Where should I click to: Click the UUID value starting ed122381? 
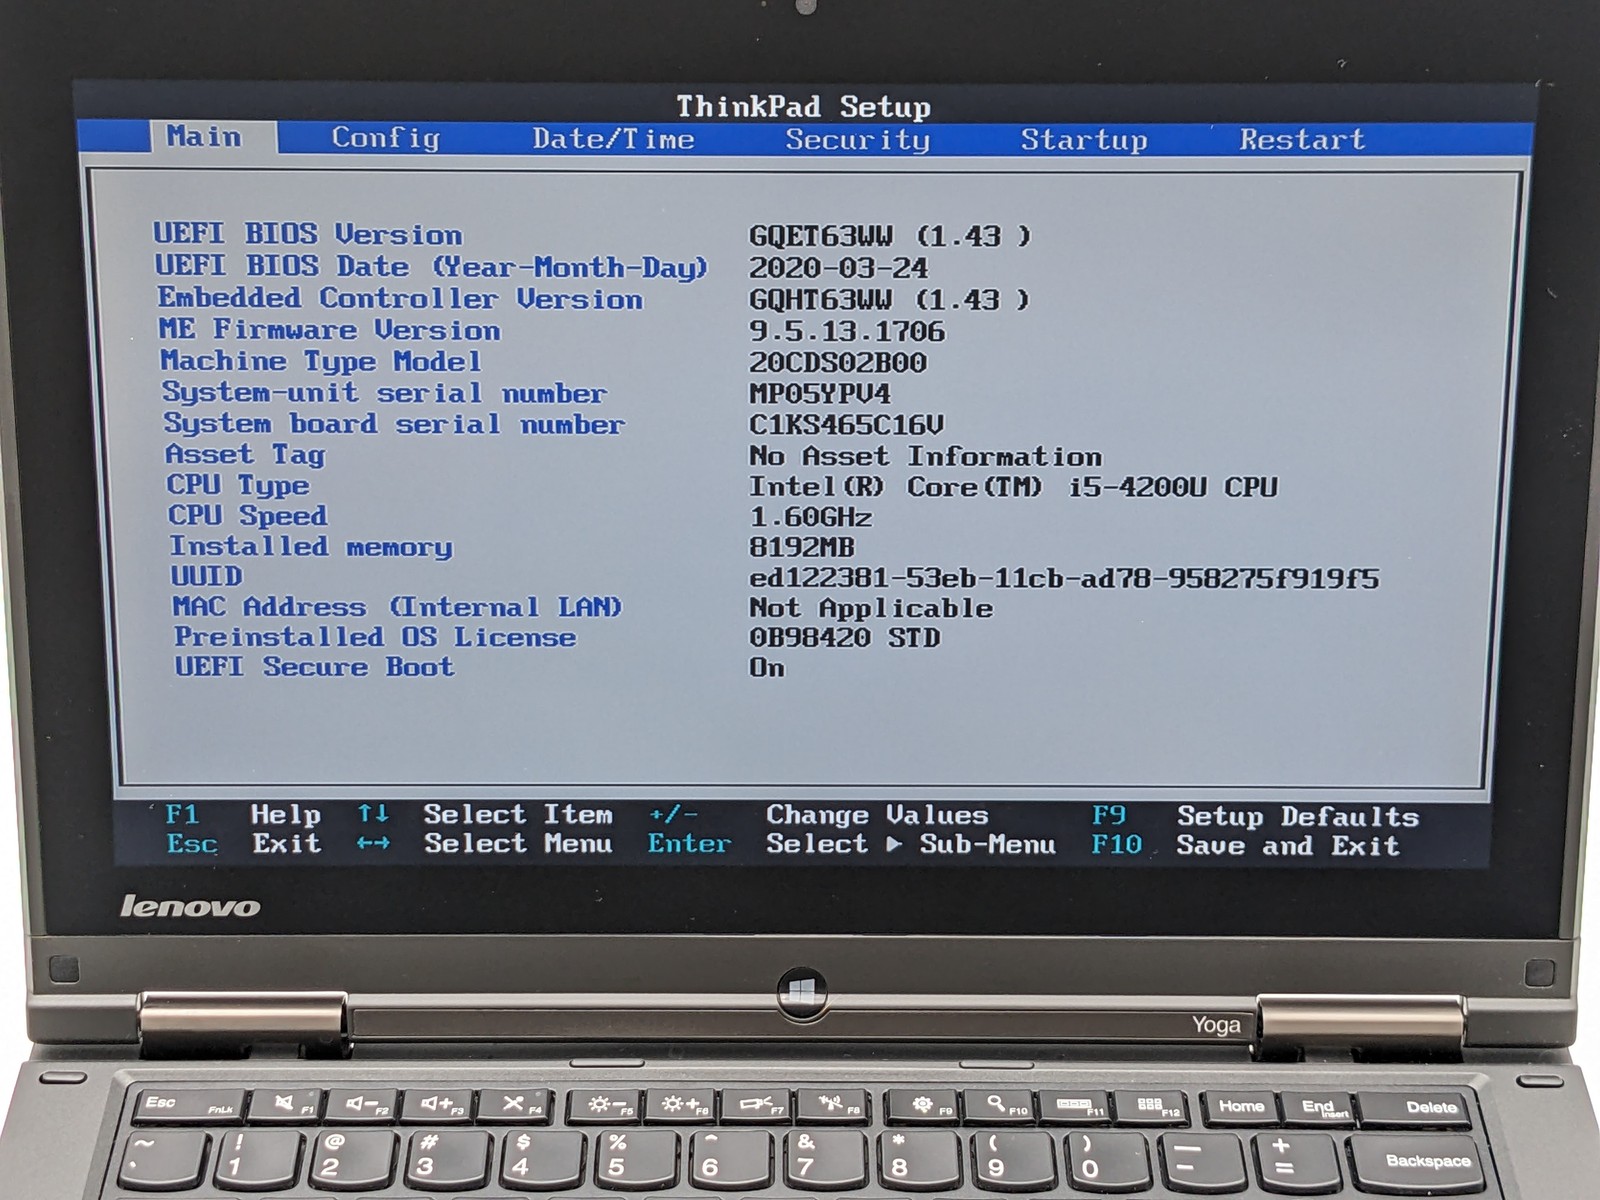[x=1064, y=579]
